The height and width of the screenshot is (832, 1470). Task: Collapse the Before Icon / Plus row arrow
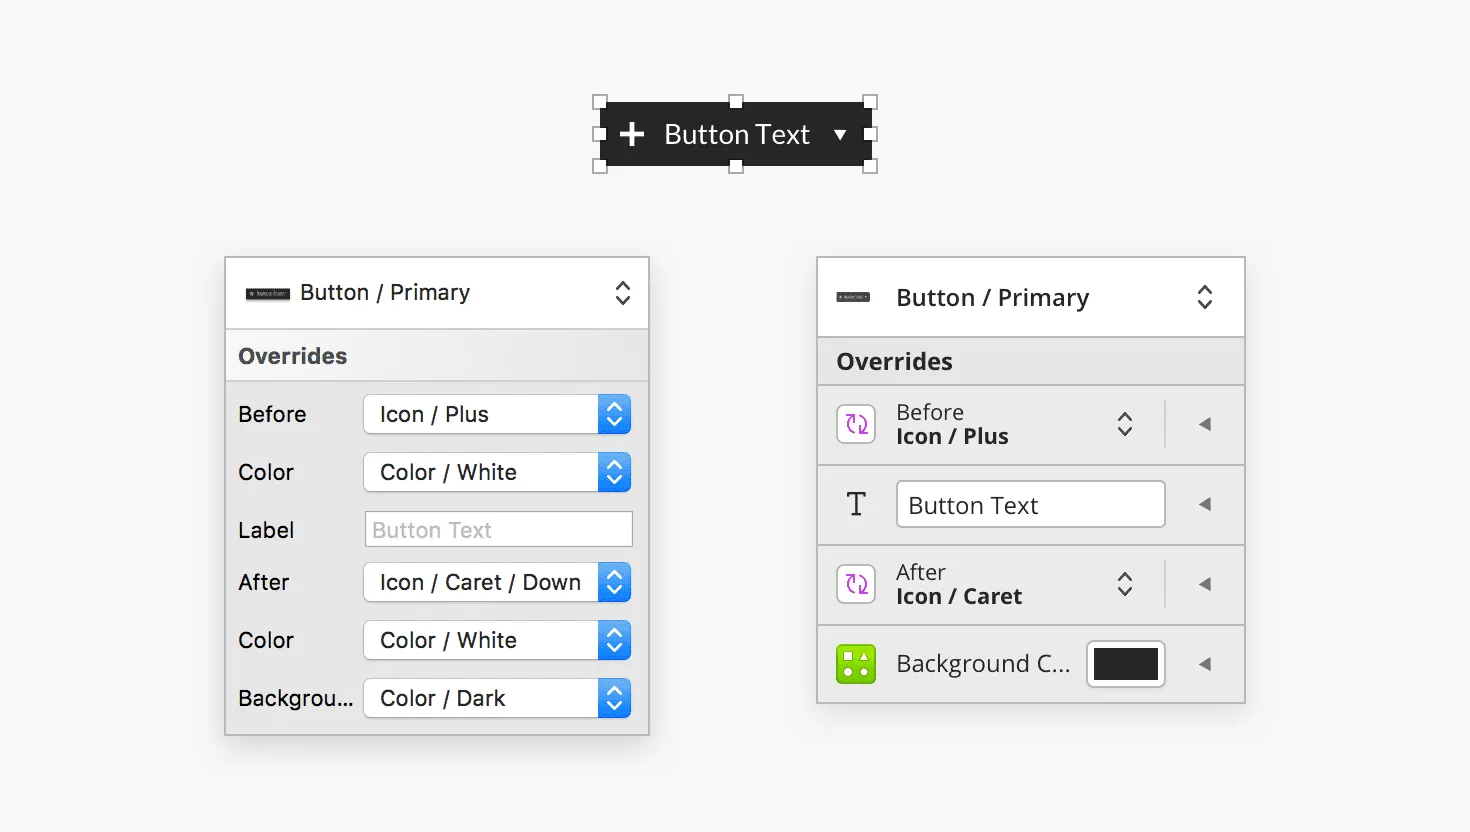(x=1205, y=424)
